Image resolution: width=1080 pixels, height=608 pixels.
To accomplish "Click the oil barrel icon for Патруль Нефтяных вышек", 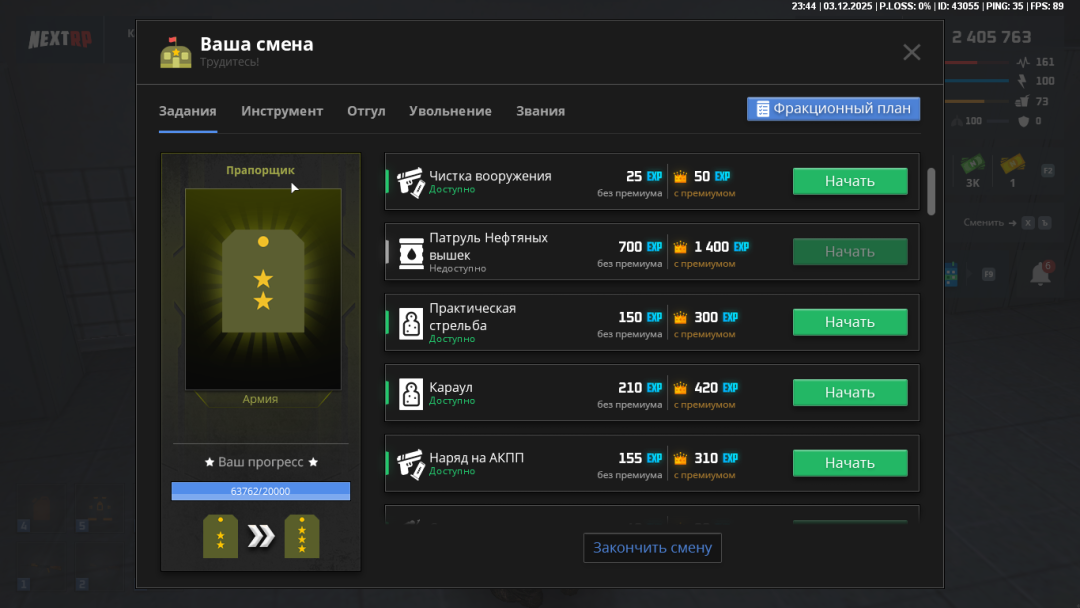I will click(x=411, y=252).
